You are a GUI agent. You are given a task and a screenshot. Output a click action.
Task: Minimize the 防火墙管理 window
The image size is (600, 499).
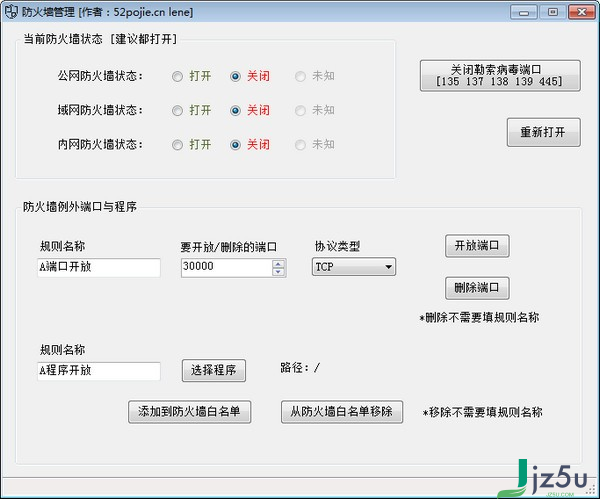[x=523, y=12]
